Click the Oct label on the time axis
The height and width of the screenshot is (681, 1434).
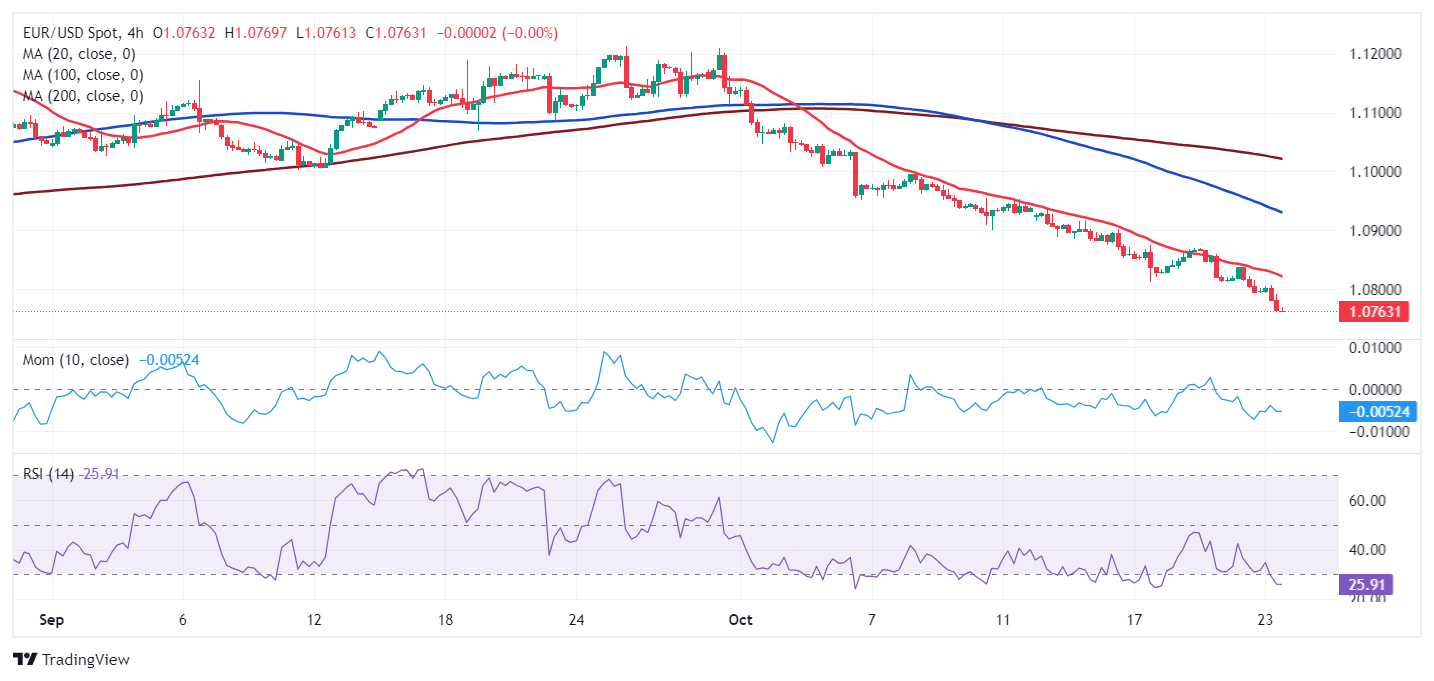[x=740, y=620]
